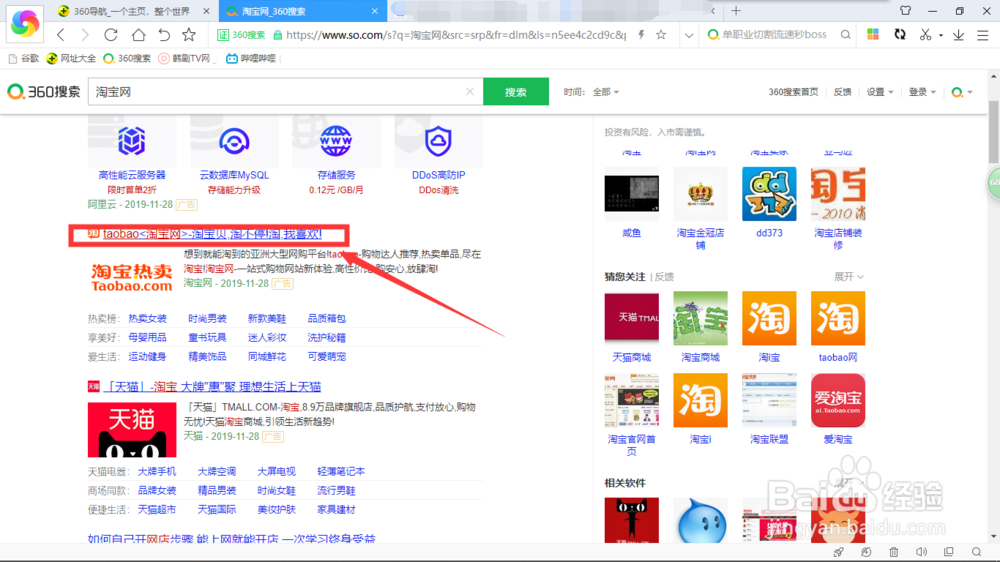Open the 网址大全 bookmark
The image size is (1000, 562).
click(71, 58)
